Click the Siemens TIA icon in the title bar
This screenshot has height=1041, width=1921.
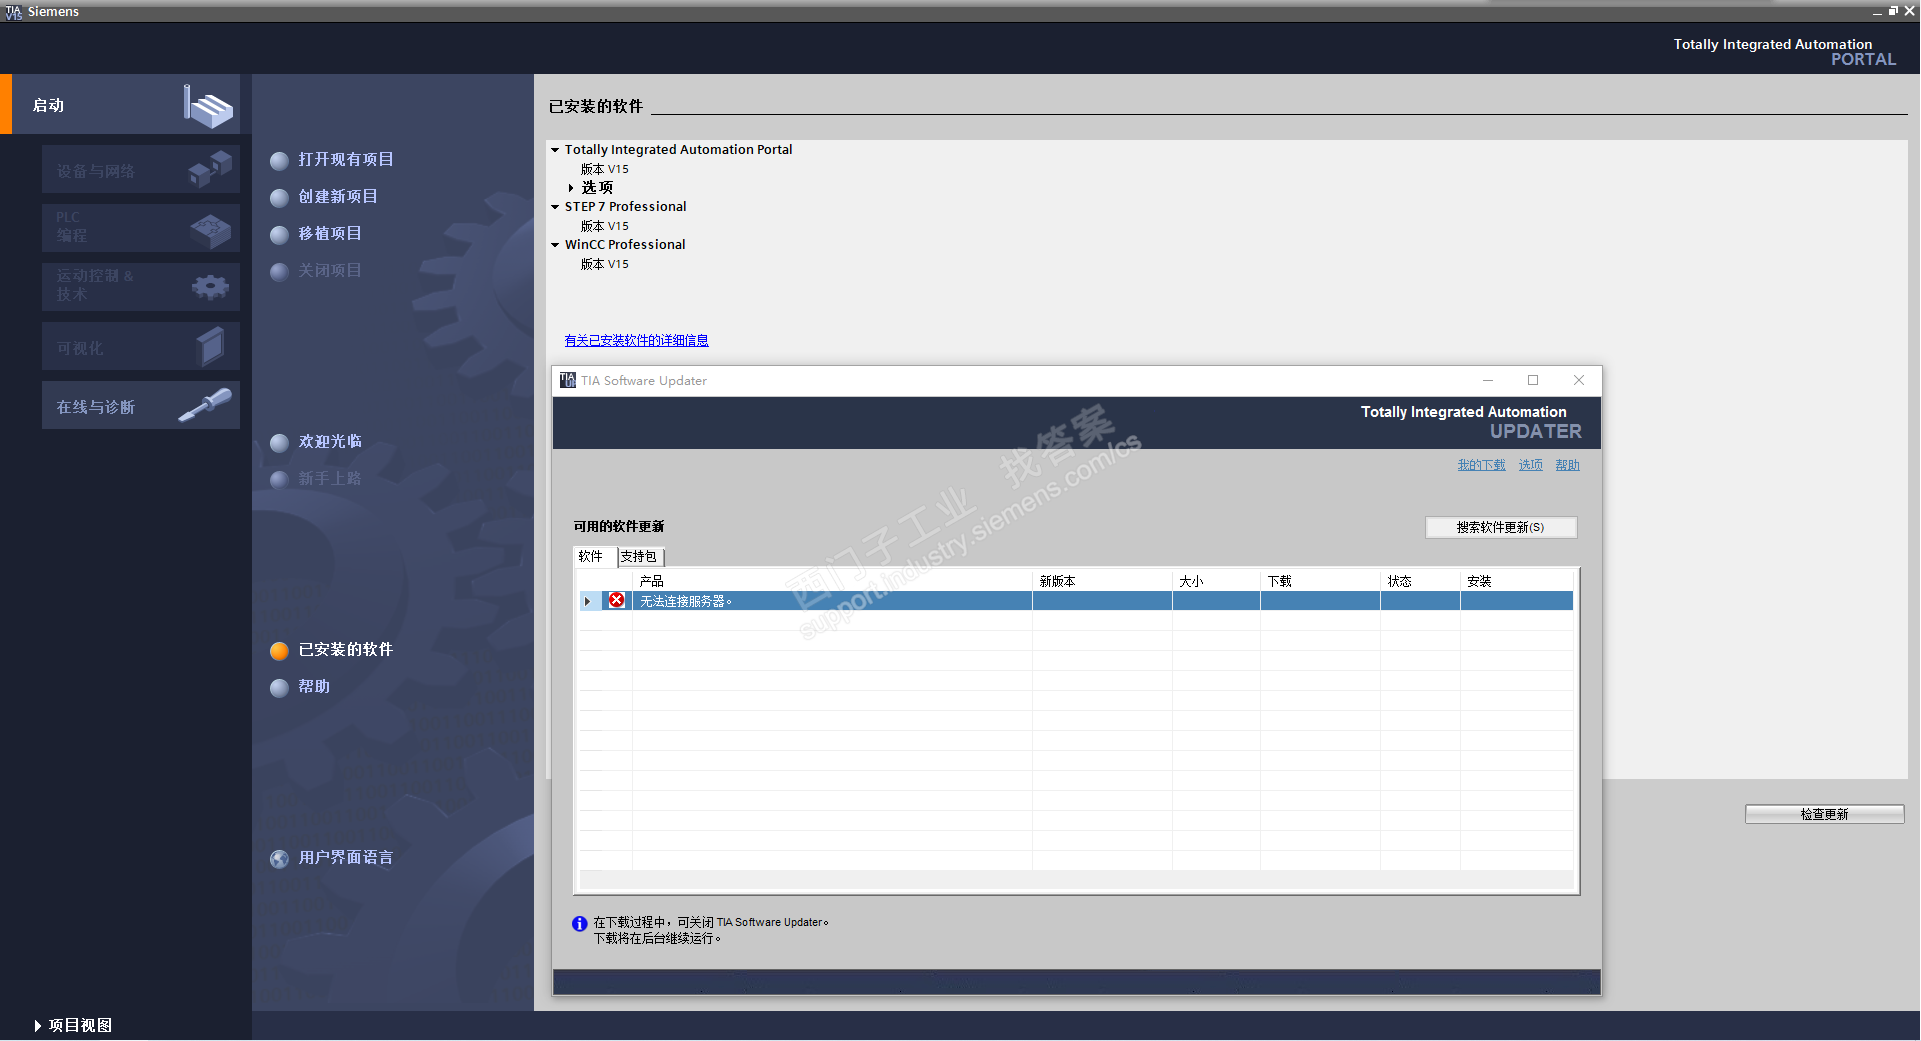[13, 12]
